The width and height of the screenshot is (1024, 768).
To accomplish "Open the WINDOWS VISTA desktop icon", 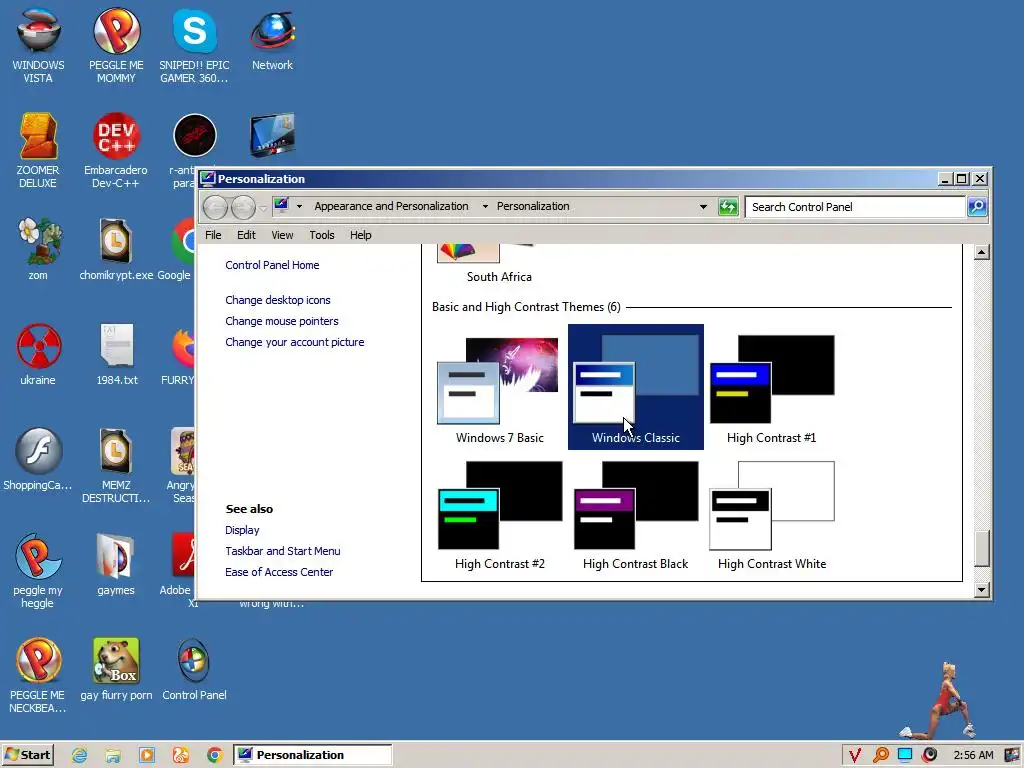I will [x=38, y=46].
